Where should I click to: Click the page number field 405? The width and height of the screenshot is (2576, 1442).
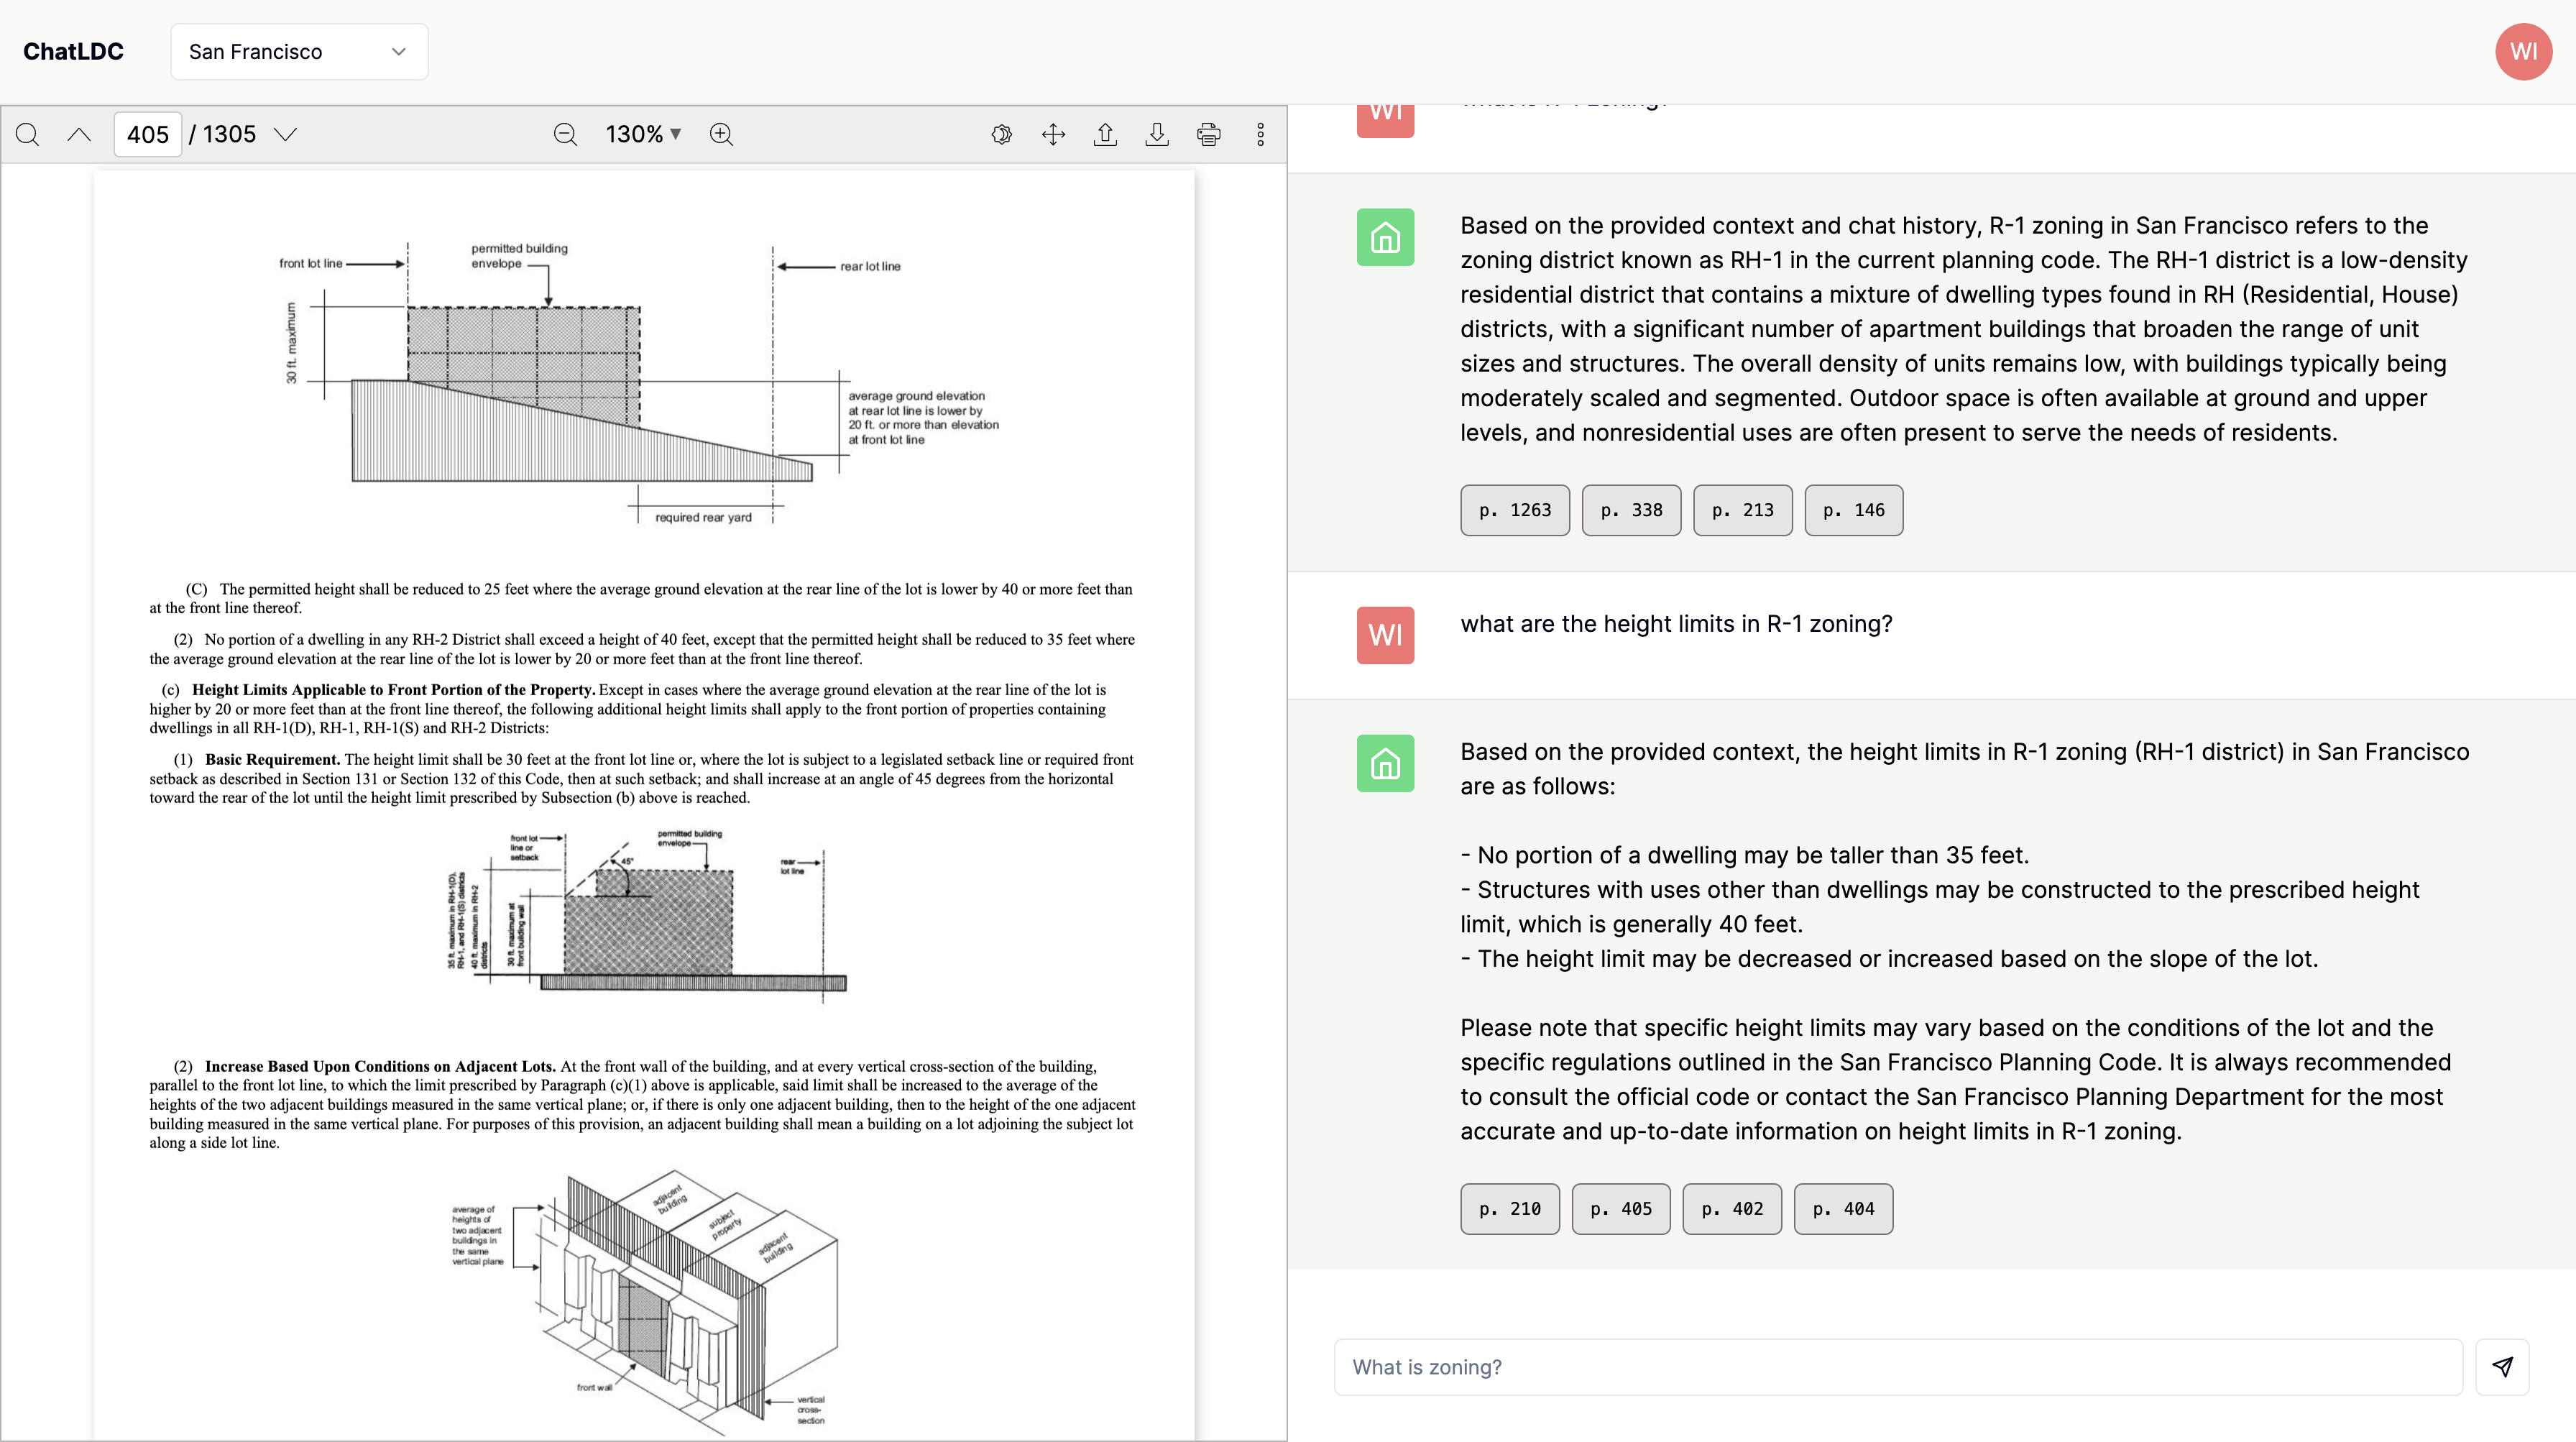148,134
